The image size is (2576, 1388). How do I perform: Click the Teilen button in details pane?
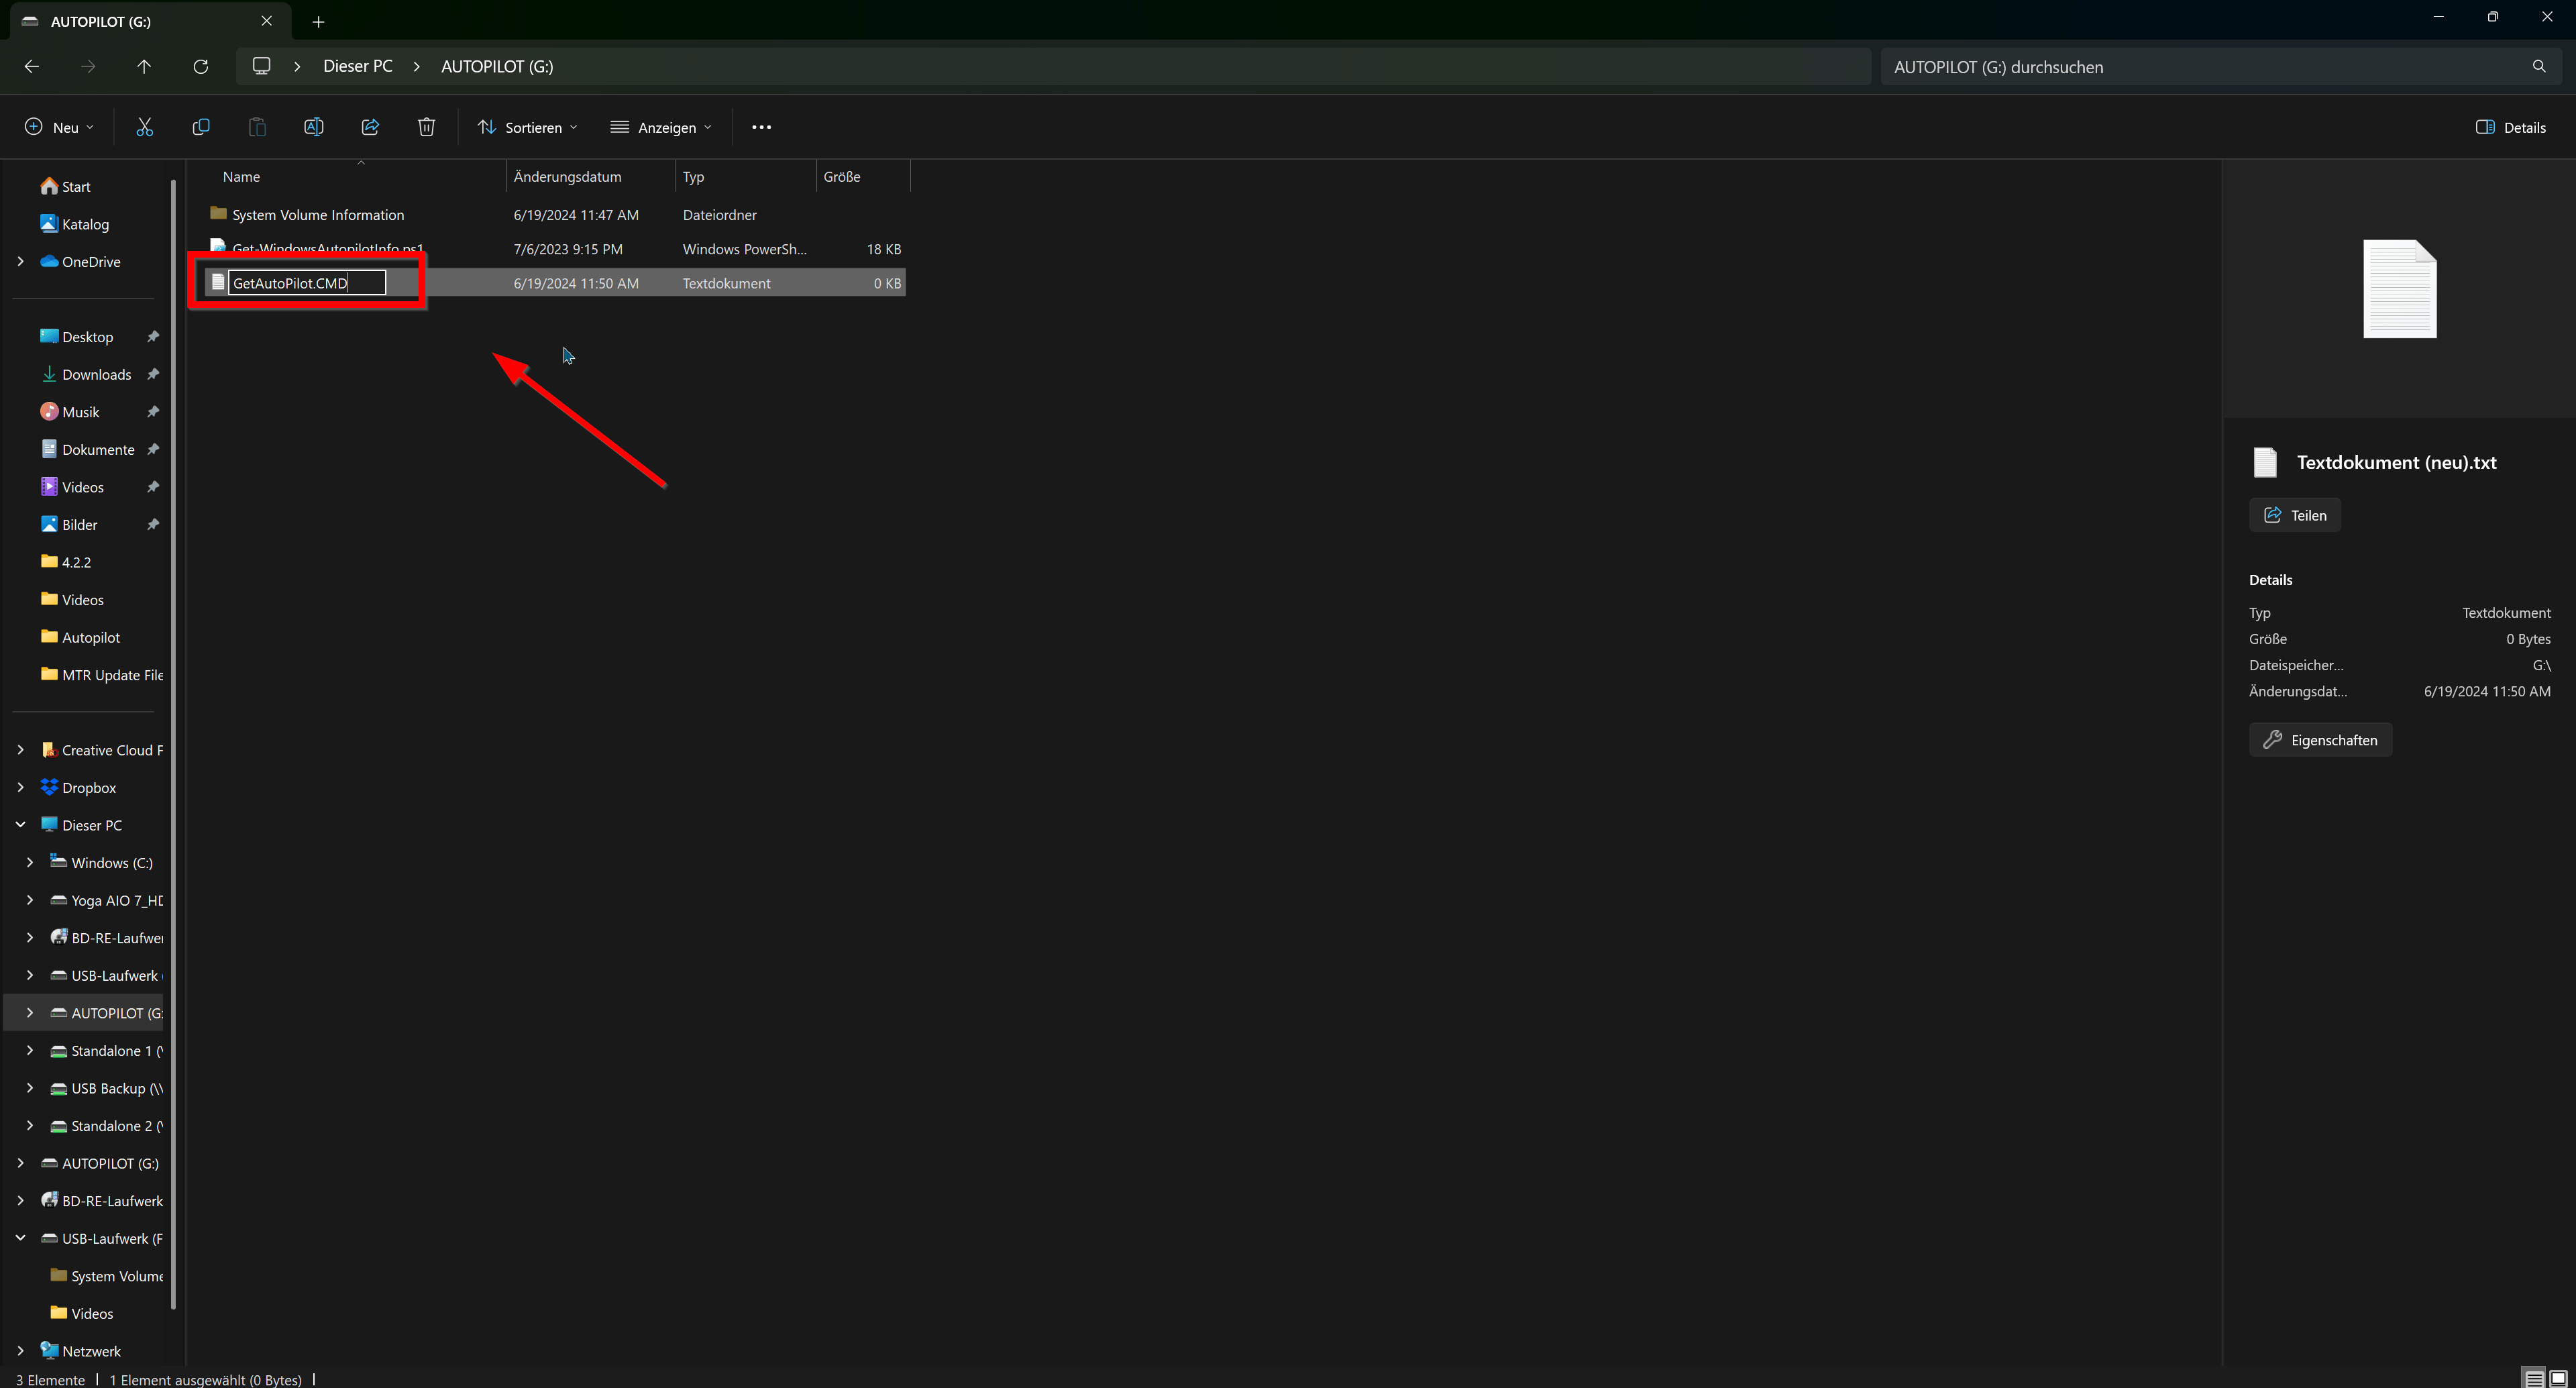(x=2295, y=515)
